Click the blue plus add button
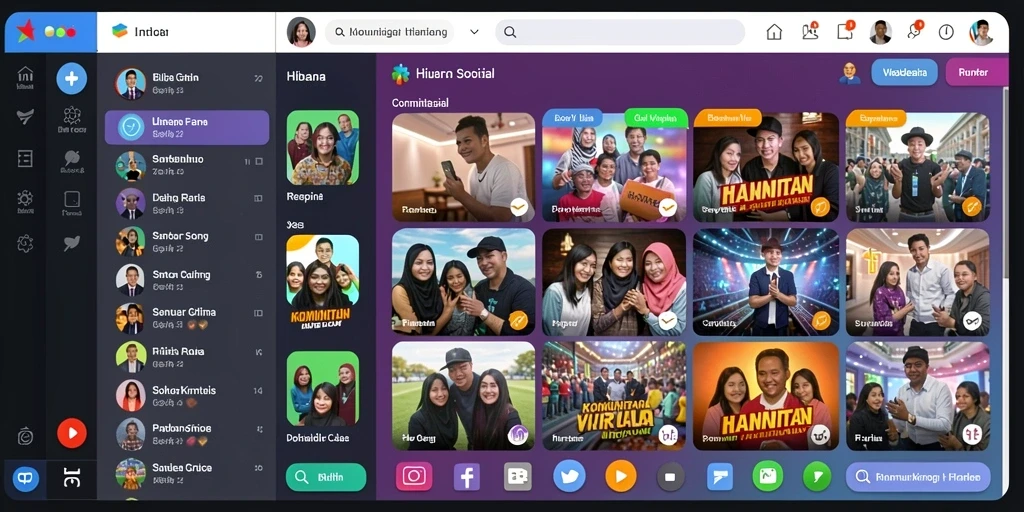The width and height of the screenshot is (1024, 512). point(71,79)
